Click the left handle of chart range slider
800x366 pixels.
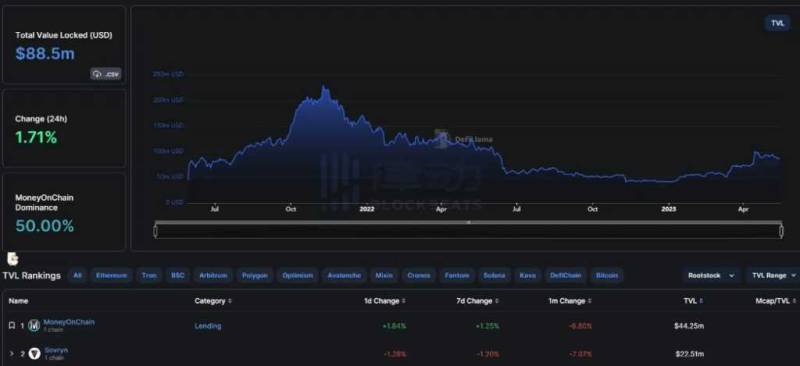pos(156,231)
